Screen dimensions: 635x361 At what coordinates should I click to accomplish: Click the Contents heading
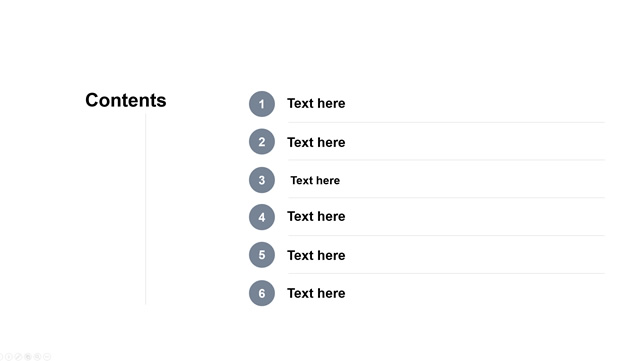coord(126,100)
